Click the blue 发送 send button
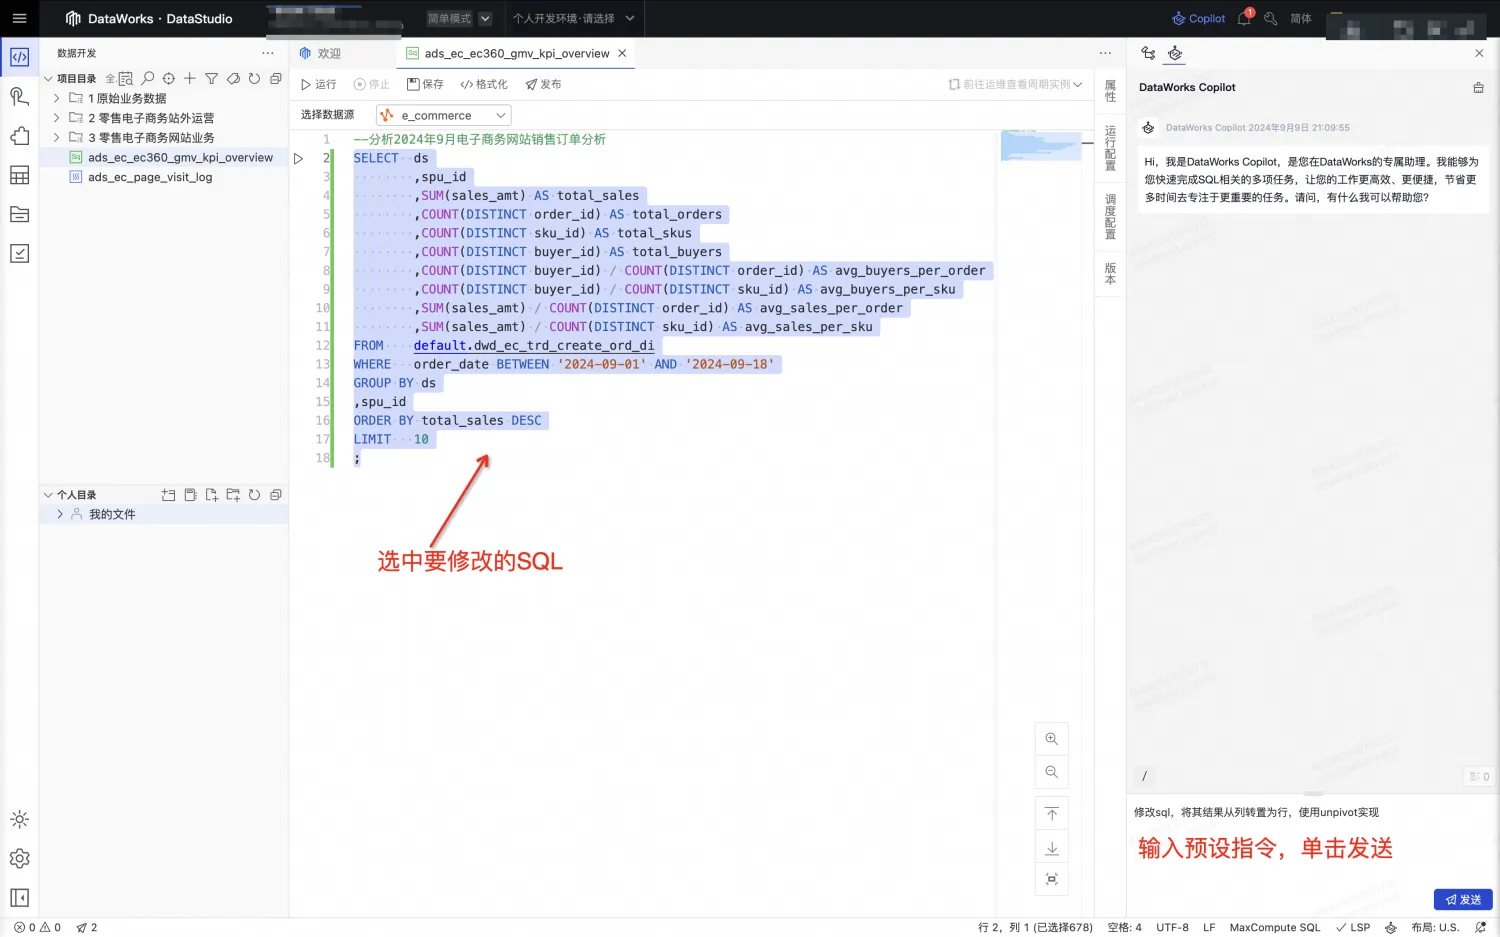Viewport: 1500px width, 937px height. click(1463, 899)
